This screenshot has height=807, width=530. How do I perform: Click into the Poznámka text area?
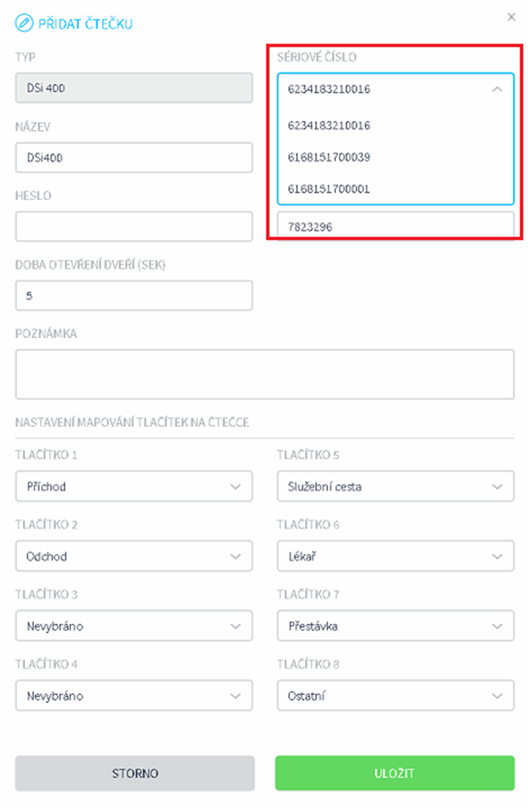(264, 374)
